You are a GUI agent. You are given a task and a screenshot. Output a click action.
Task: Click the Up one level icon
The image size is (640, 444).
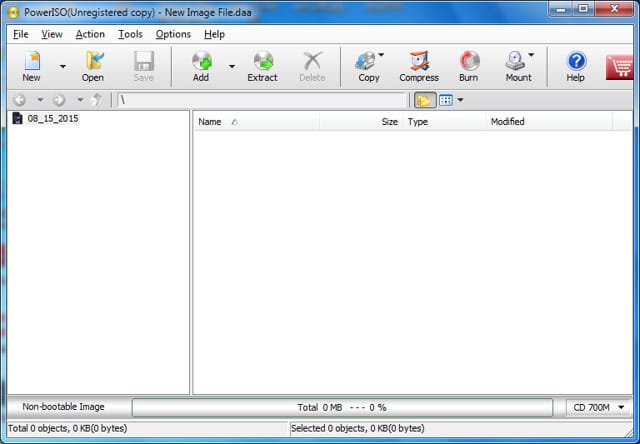[x=97, y=100]
